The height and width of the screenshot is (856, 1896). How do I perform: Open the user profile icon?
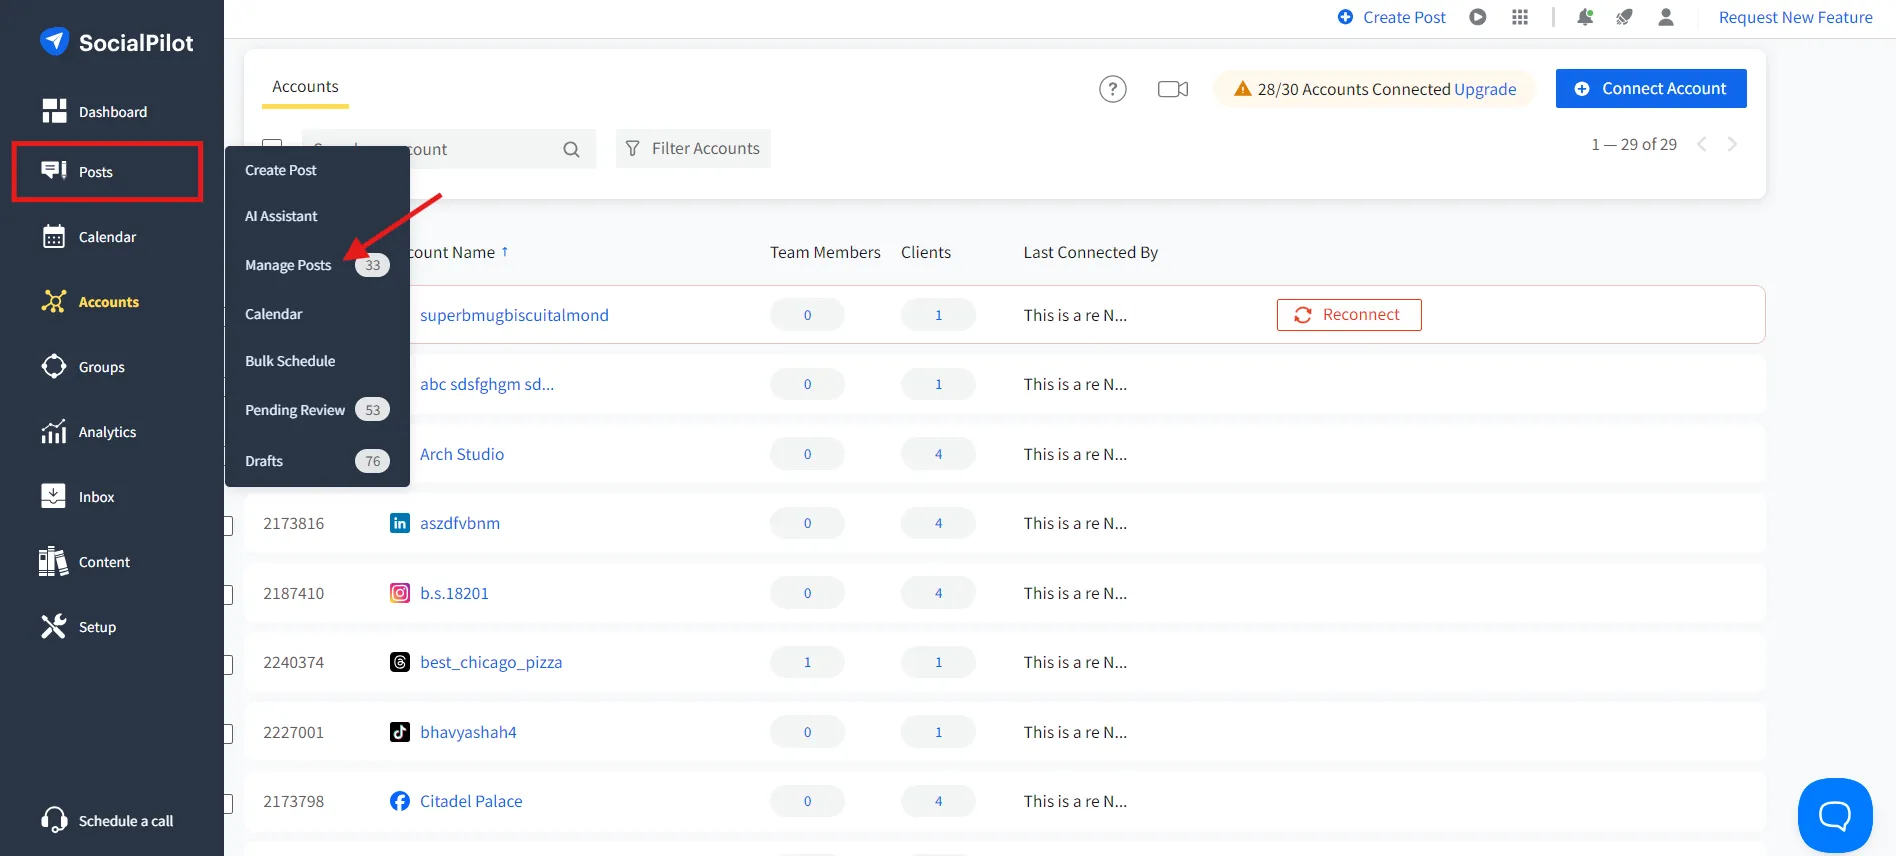pyautogui.click(x=1666, y=17)
